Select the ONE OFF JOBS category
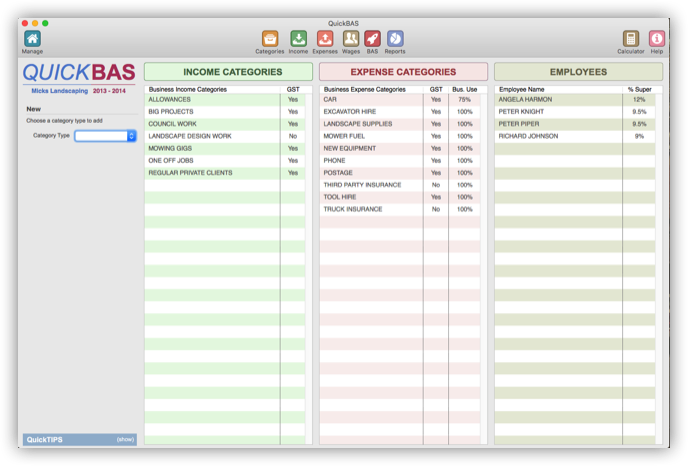The image size is (688, 466). point(225,161)
